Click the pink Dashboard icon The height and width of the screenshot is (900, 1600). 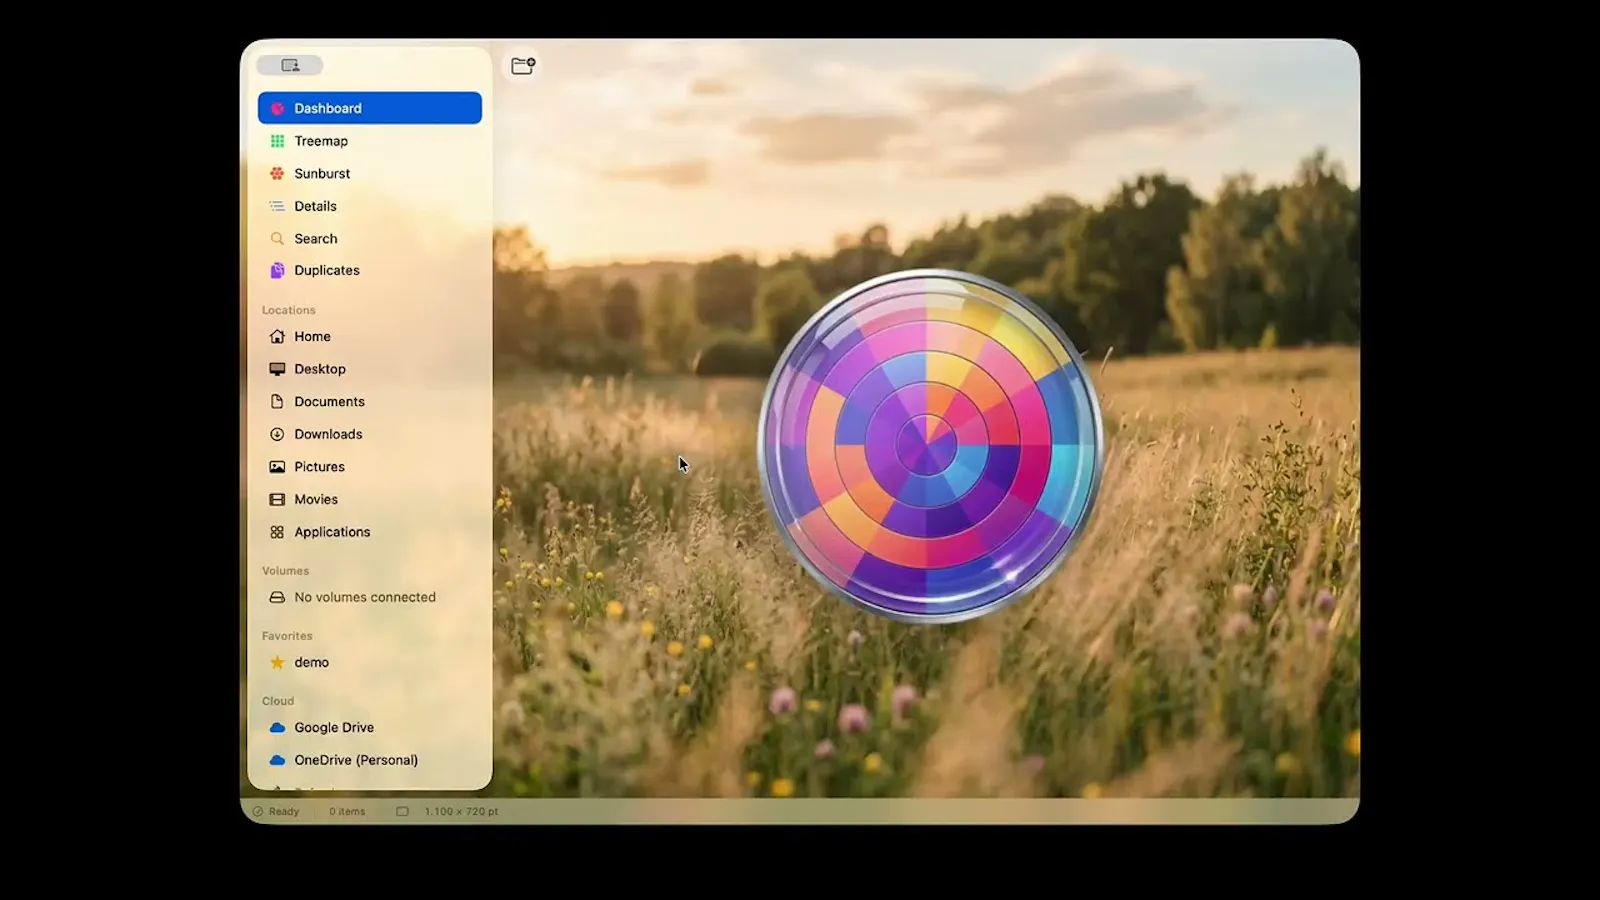[x=277, y=108]
